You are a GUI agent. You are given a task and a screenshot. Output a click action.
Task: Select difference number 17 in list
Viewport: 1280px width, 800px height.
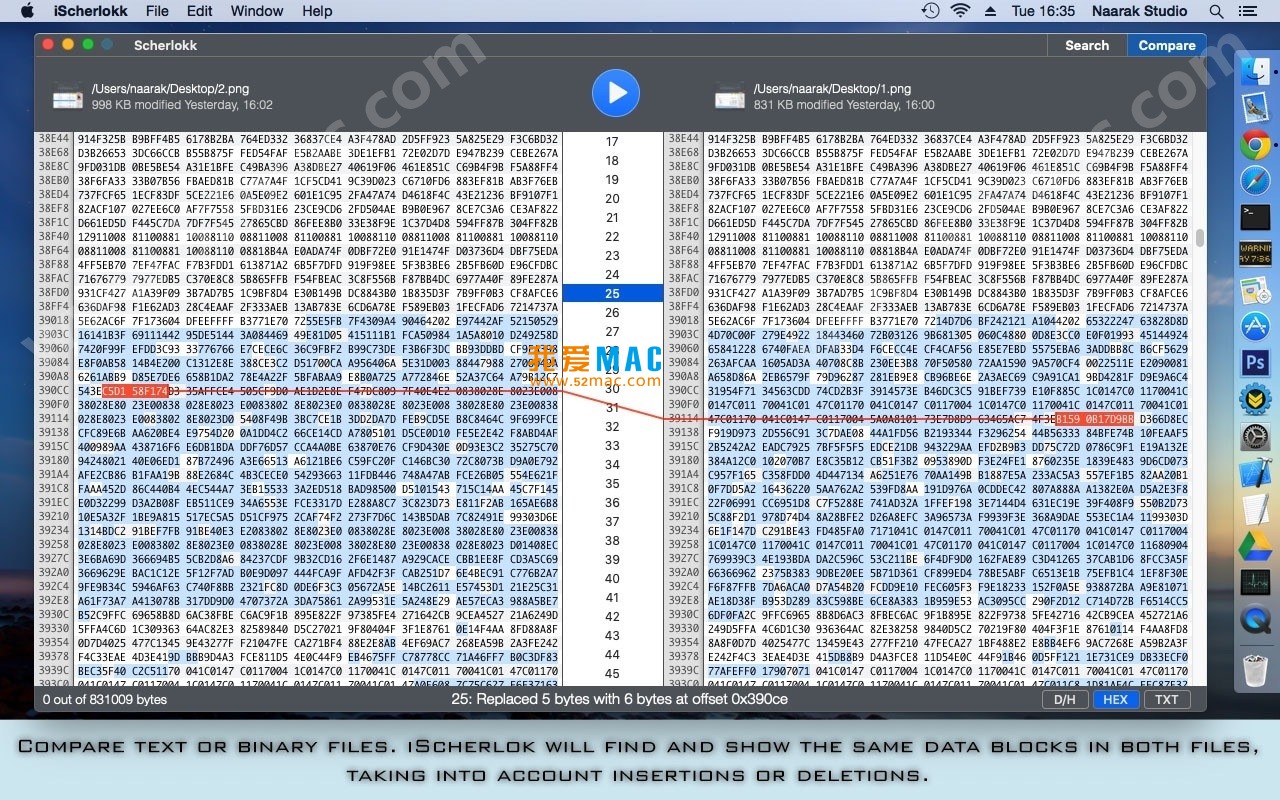[x=612, y=141]
